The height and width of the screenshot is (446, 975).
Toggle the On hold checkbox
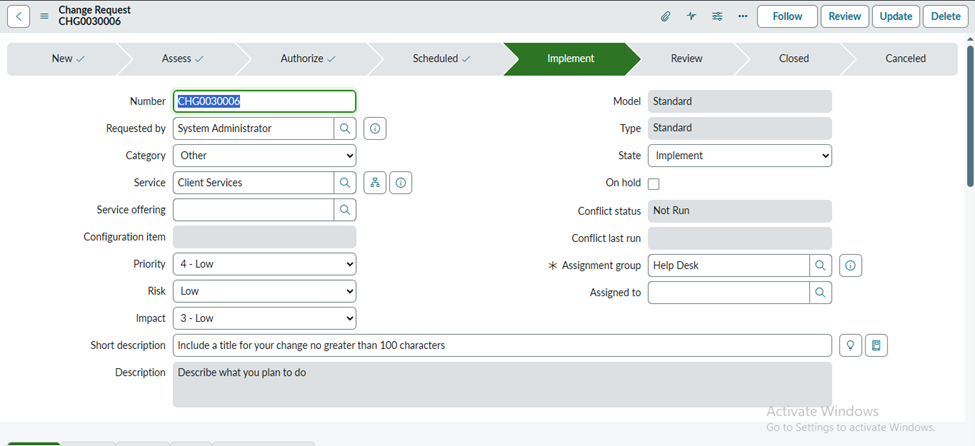point(654,184)
